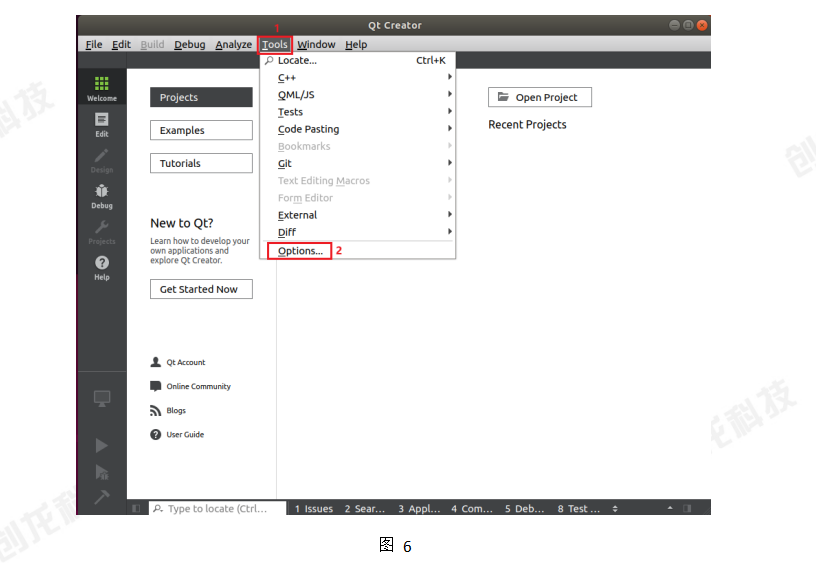Open the Qt Account link
This screenshot has width=816, height=587.
pyautogui.click(x=186, y=362)
